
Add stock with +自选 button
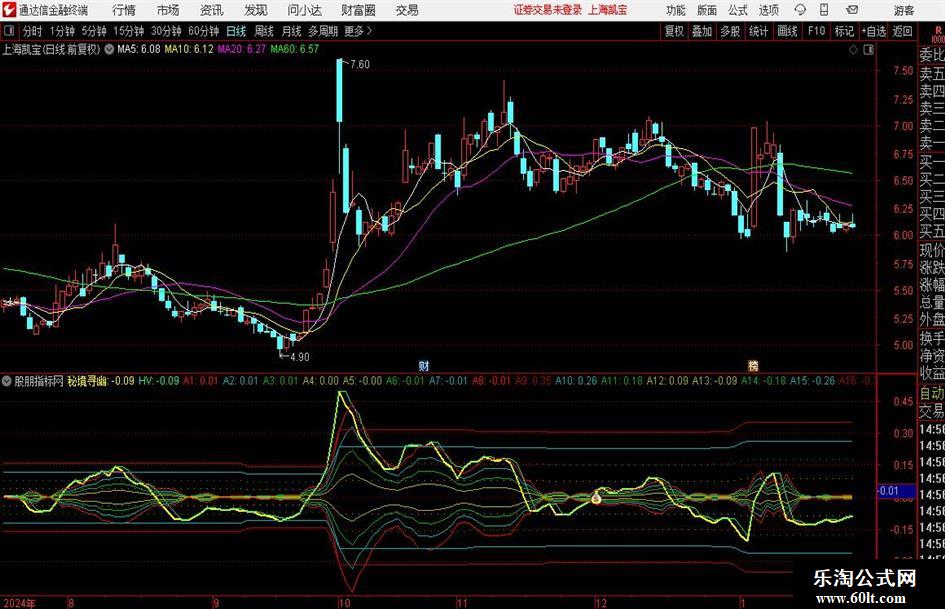pos(873,31)
